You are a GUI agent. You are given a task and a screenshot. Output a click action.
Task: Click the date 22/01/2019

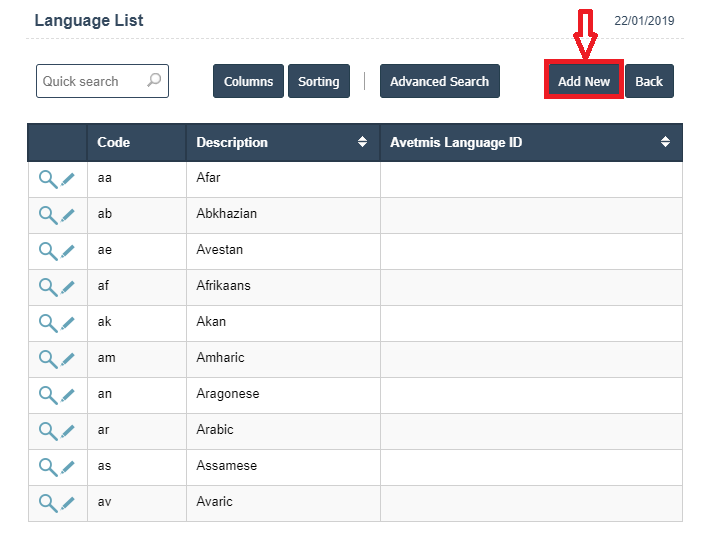(x=644, y=21)
